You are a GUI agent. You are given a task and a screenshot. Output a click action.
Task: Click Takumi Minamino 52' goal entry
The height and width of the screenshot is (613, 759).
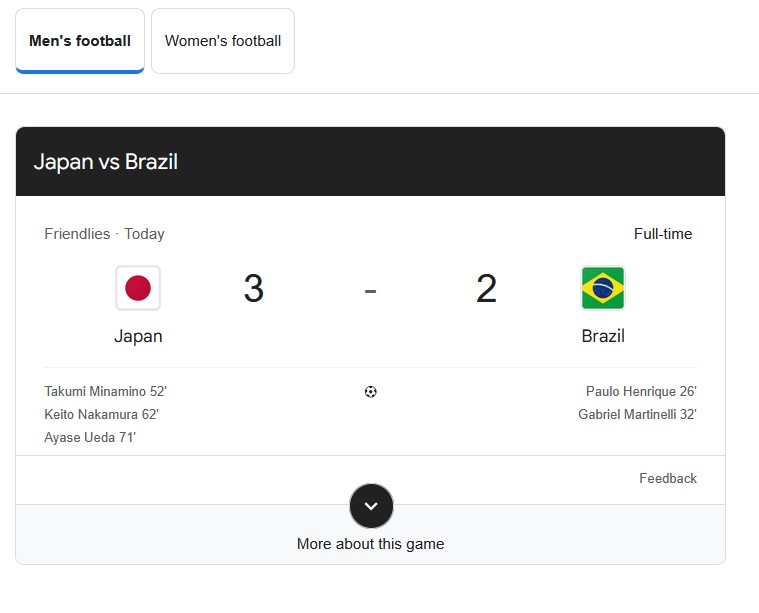click(105, 392)
